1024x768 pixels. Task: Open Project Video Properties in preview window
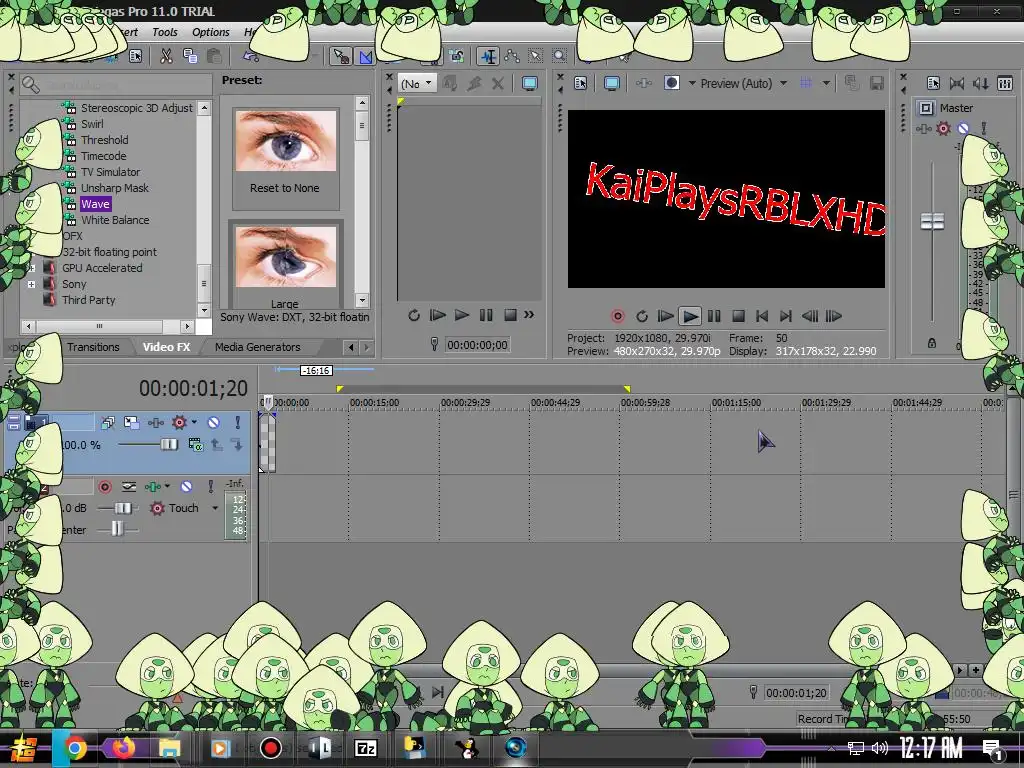coord(581,83)
